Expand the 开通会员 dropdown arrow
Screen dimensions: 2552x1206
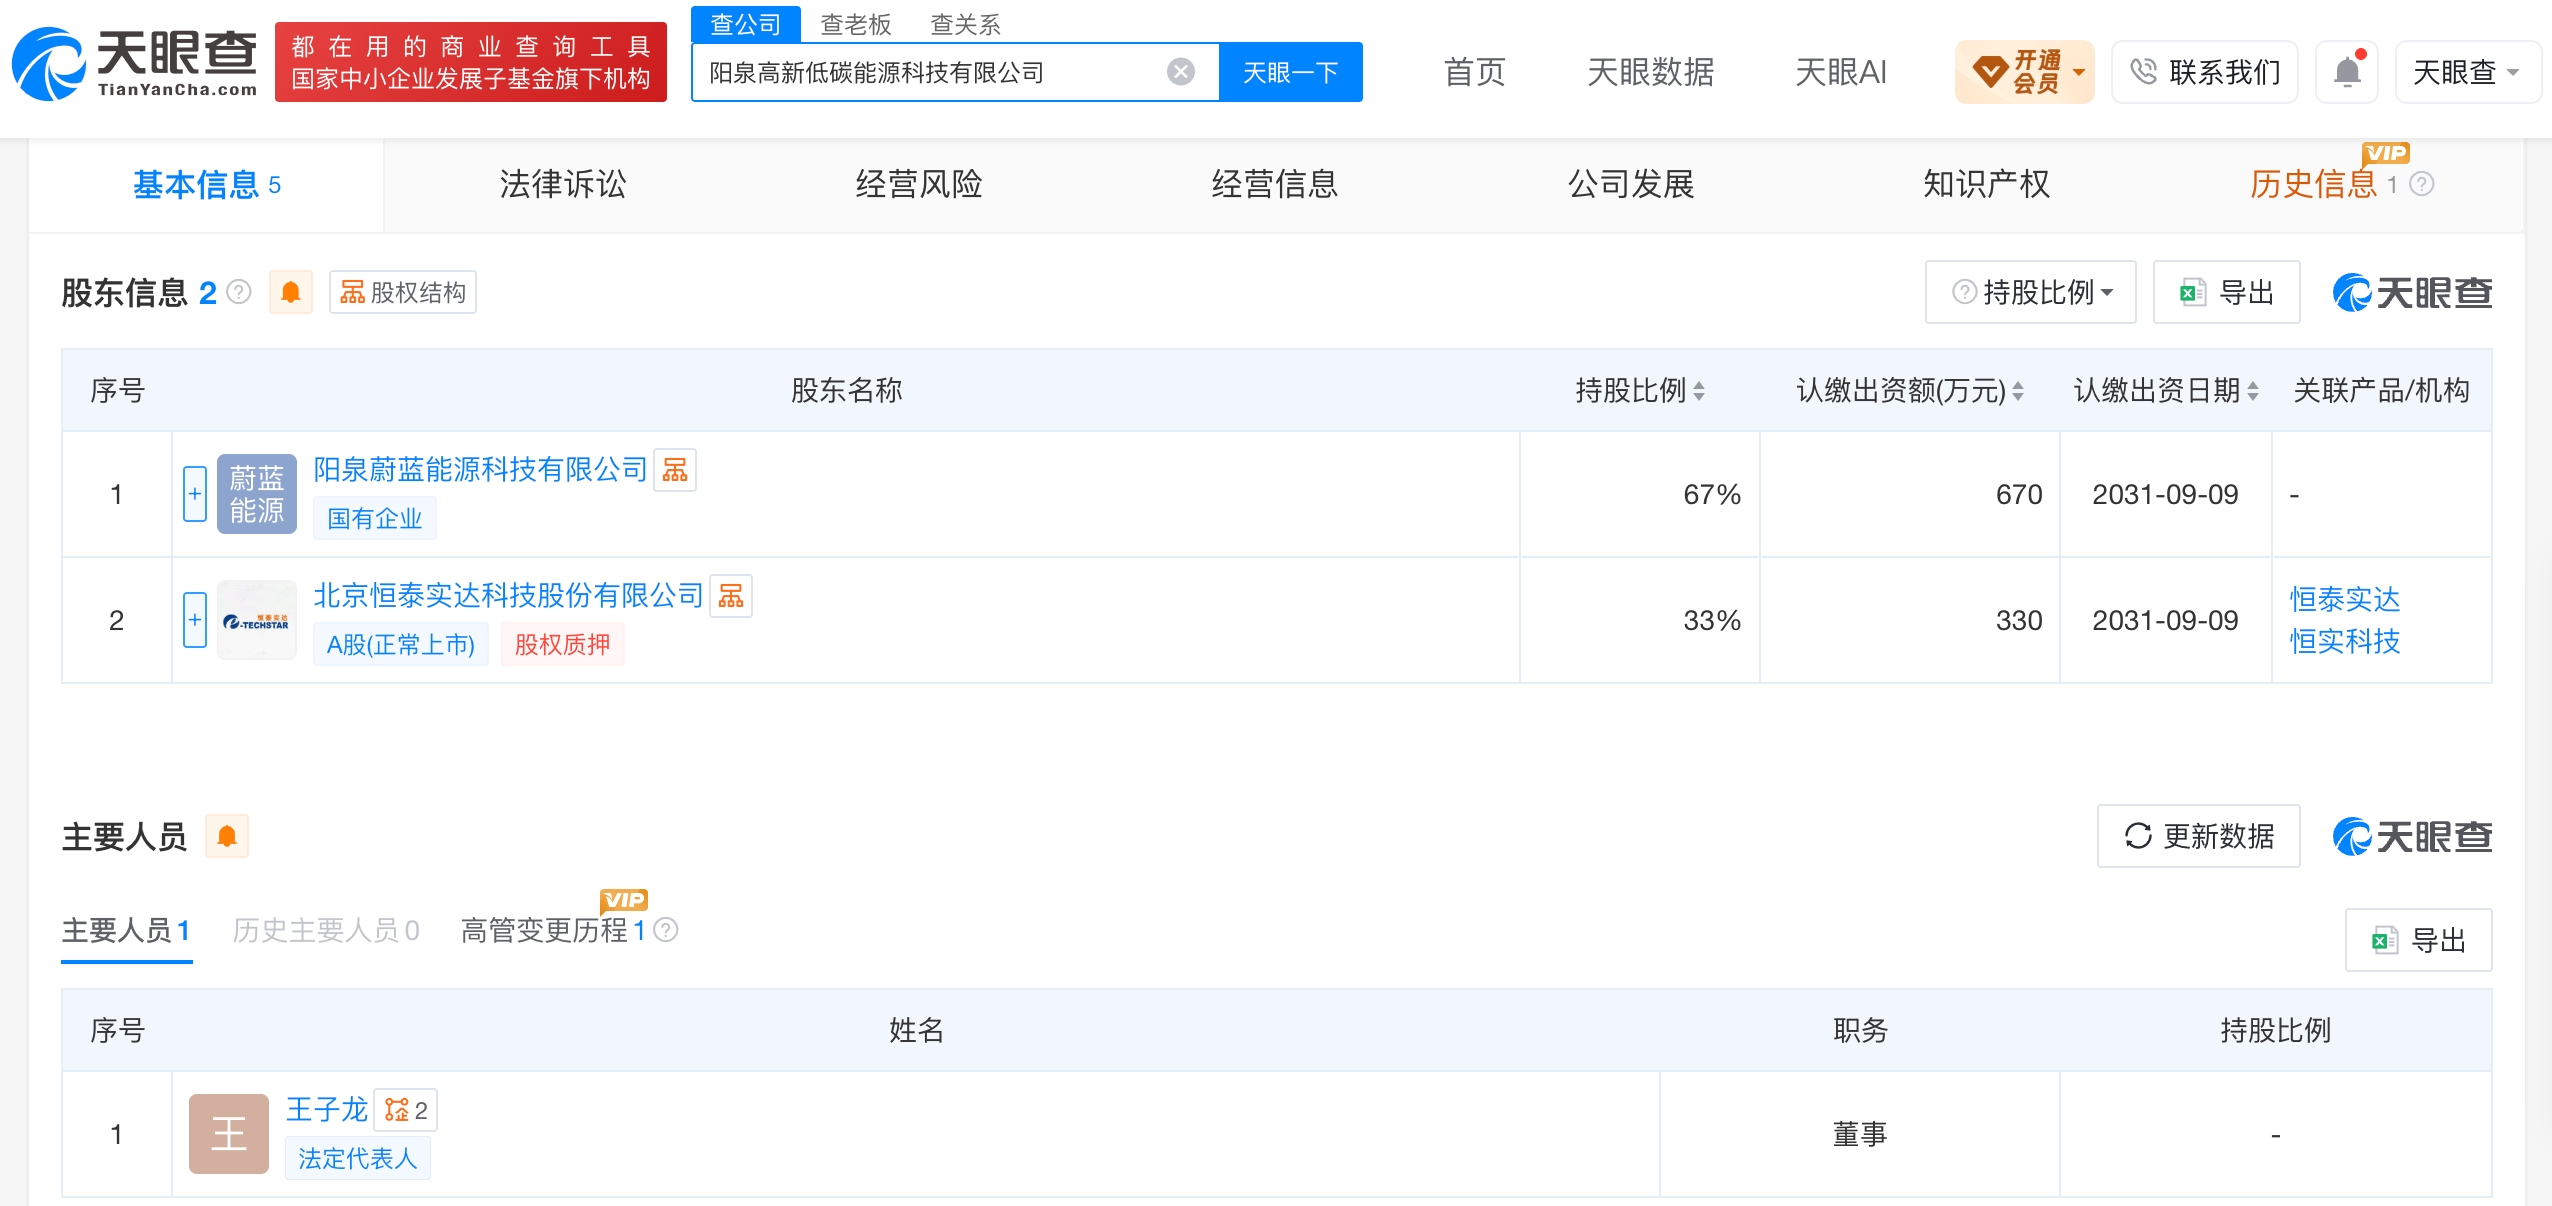[x=2079, y=72]
